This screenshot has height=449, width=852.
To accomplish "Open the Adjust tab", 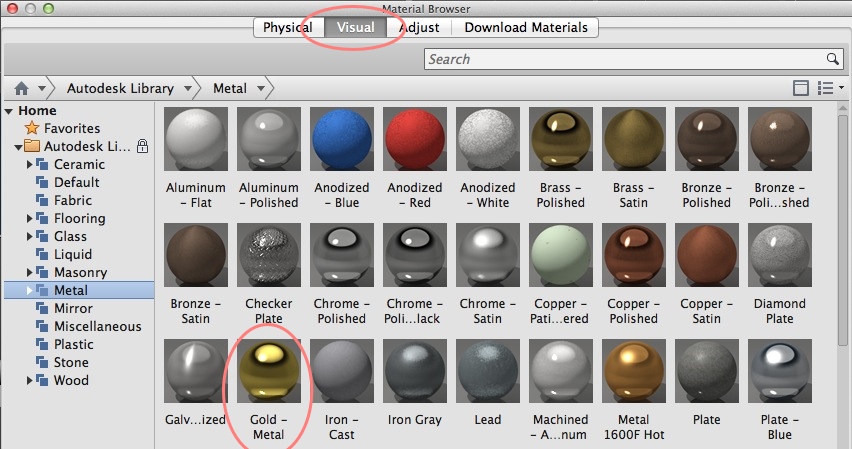I will 419,27.
